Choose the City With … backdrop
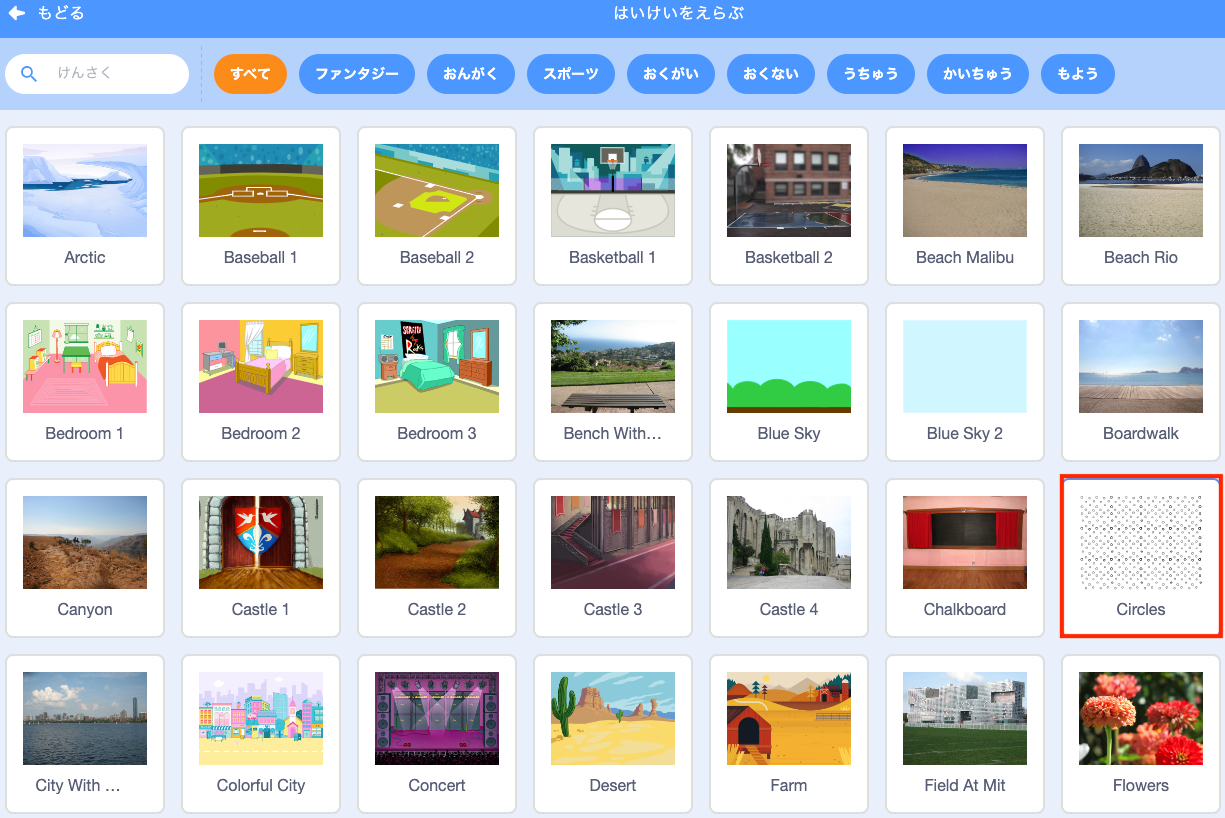 click(x=85, y=734)
